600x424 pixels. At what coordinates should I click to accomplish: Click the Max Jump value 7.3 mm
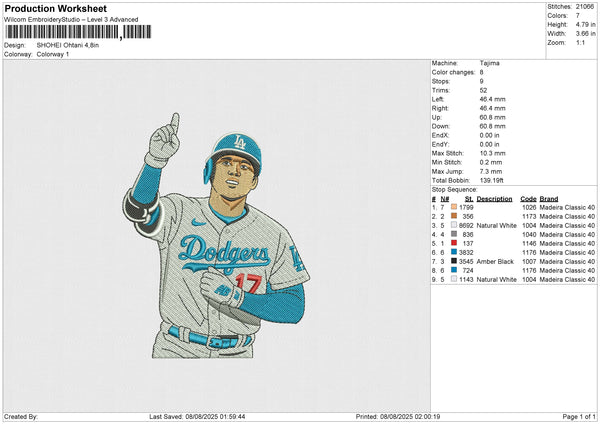pyautogui.click(x=491, y=171)
